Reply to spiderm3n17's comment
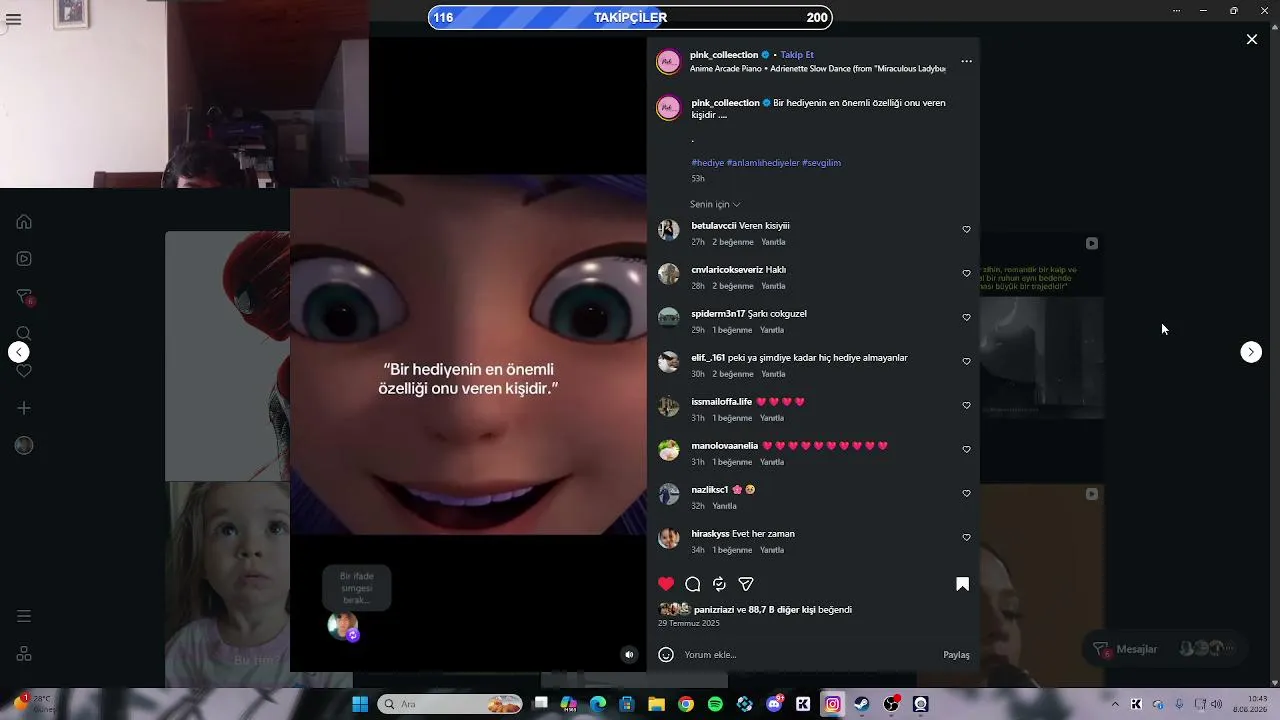The width and height of the screenshot is (1280, 720). 772,330
